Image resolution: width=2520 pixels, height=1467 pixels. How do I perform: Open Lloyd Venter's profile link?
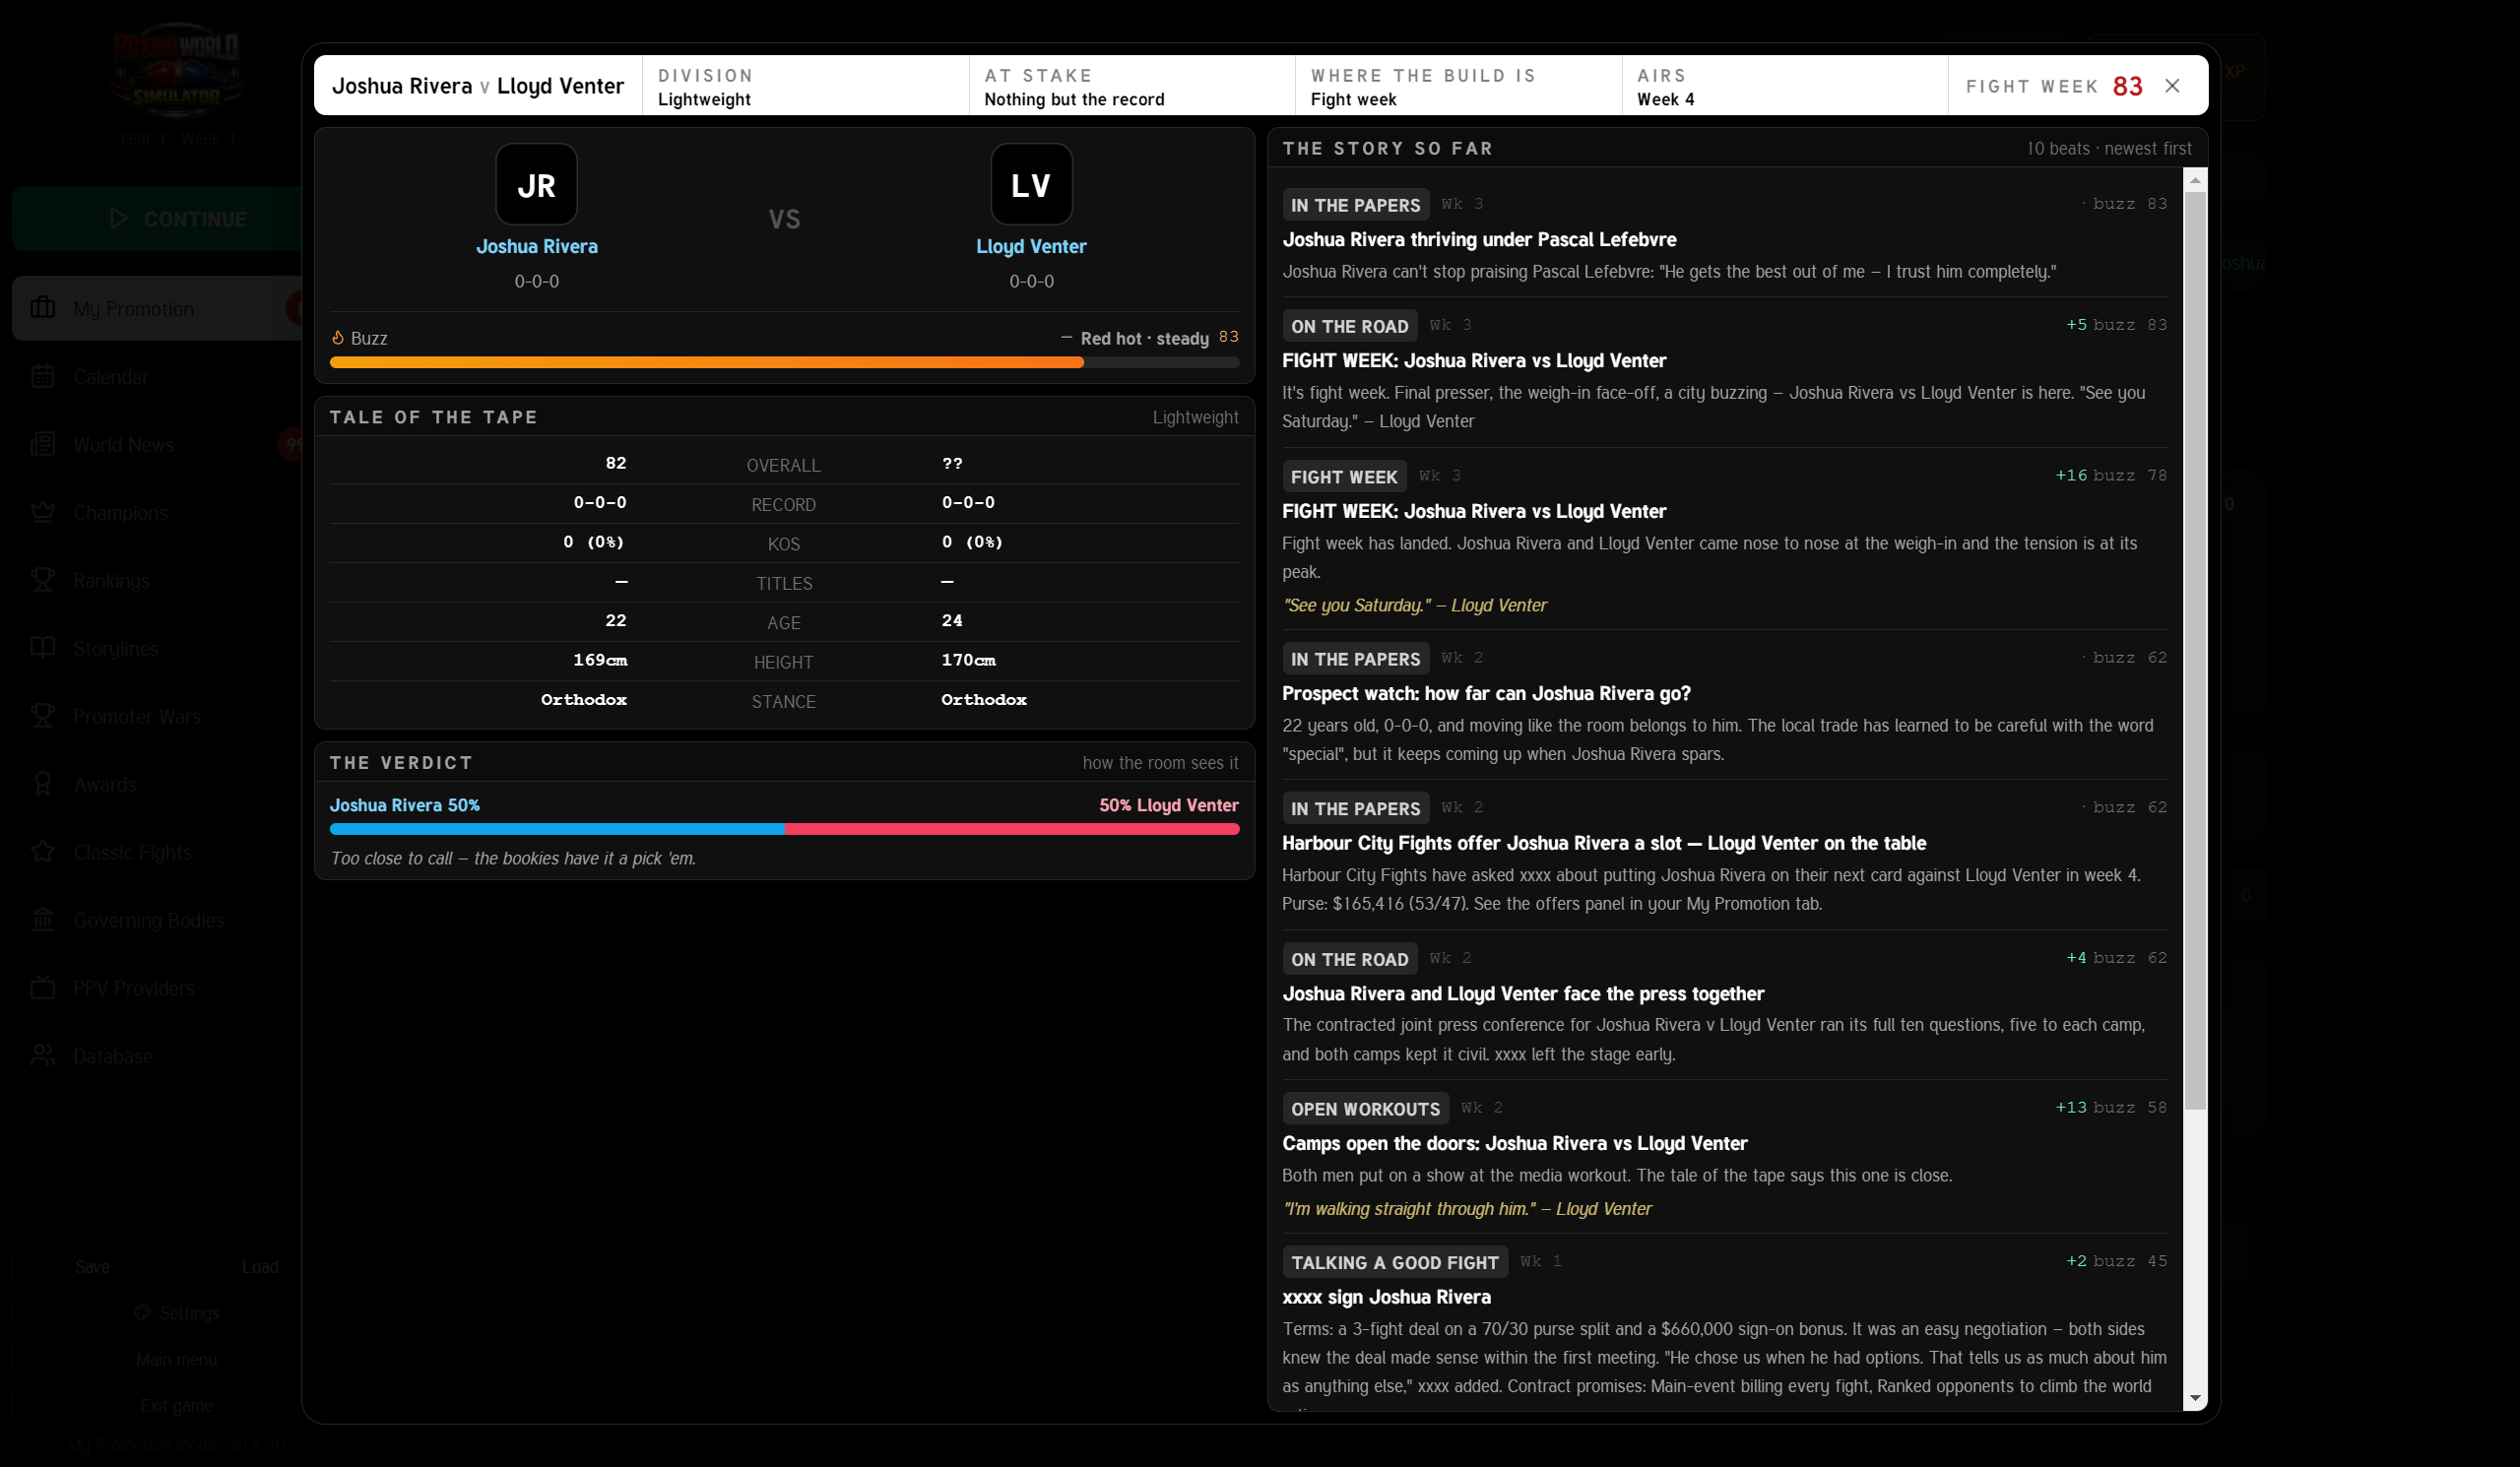(x=1031, y=246)
